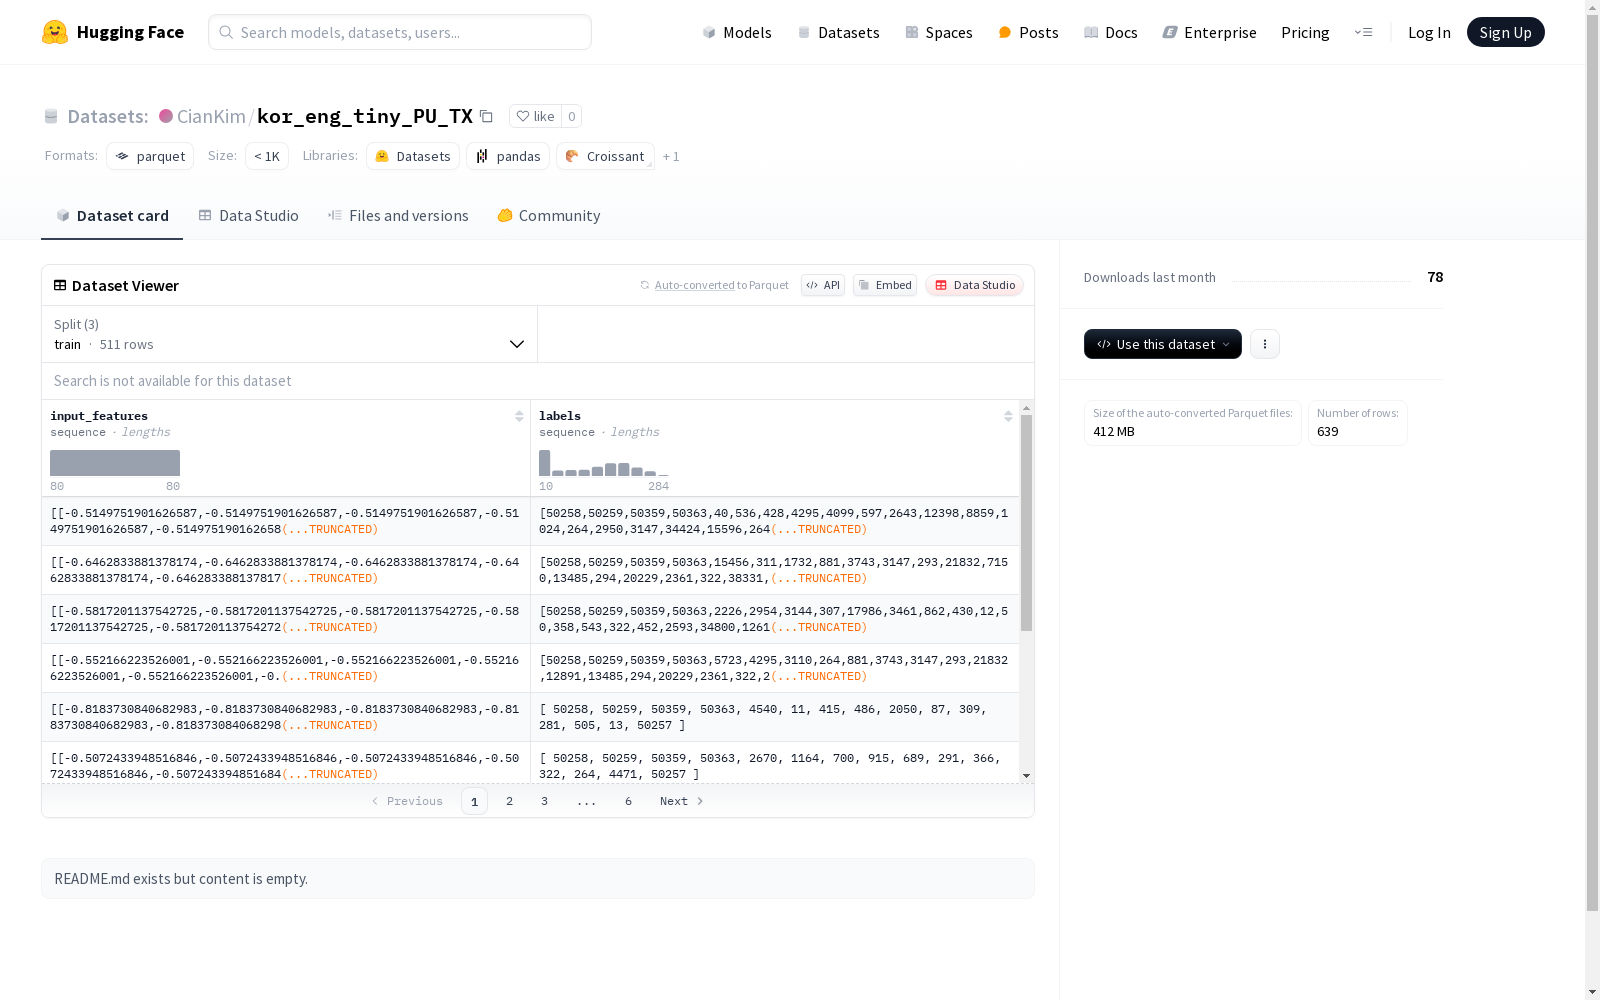
Task: Sort by input_features column arrows
Action: tap(519, 416)
